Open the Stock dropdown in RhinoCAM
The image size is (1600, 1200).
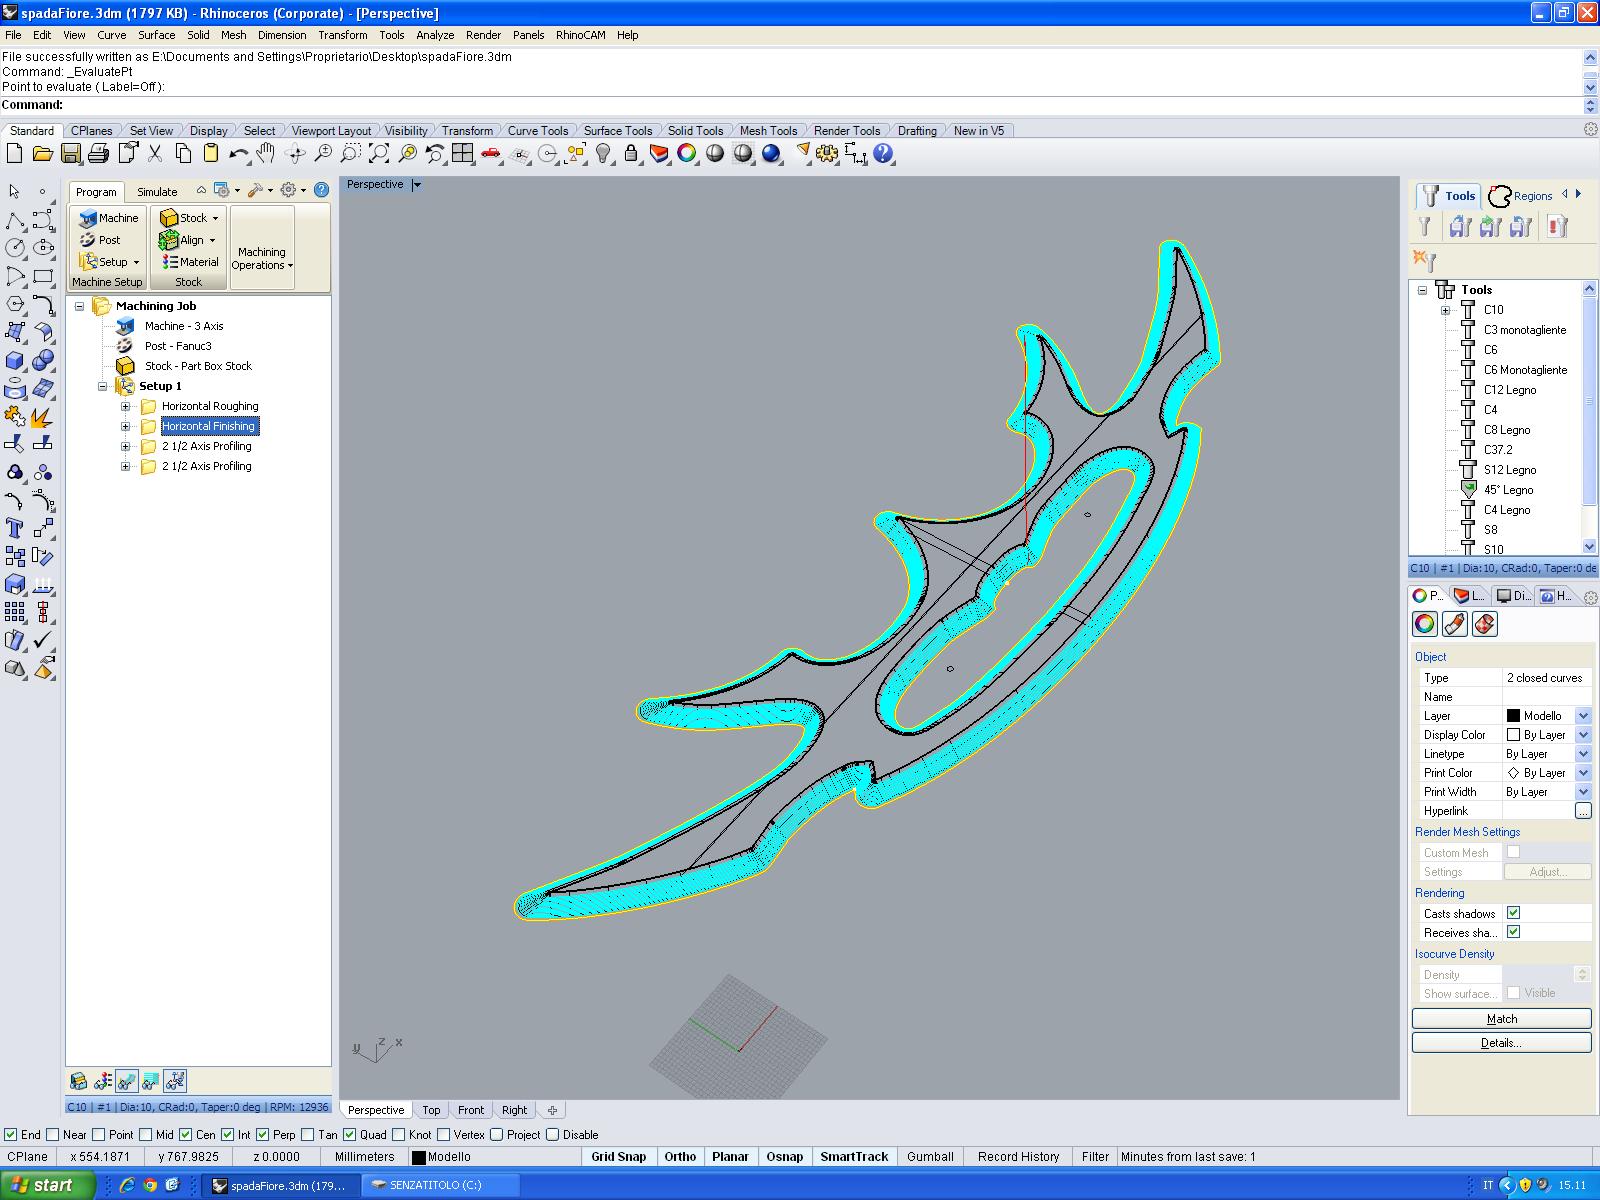pyautogui.click(x=190, y=218)
